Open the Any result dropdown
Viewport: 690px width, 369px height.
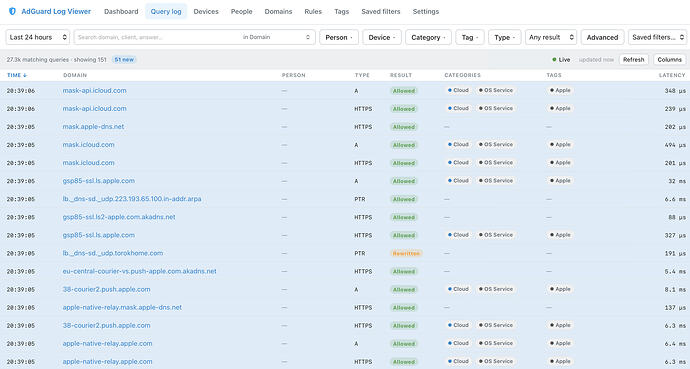click(x=551, y=37)
